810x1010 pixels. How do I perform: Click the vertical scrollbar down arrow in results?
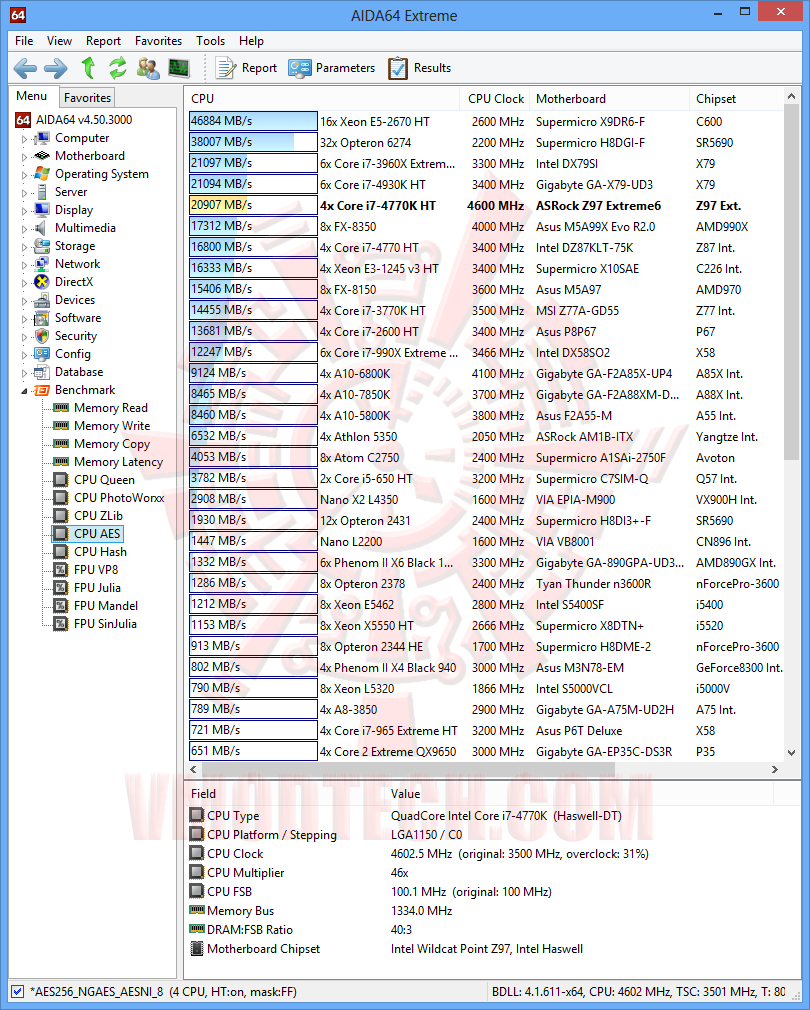click(791, 752)
